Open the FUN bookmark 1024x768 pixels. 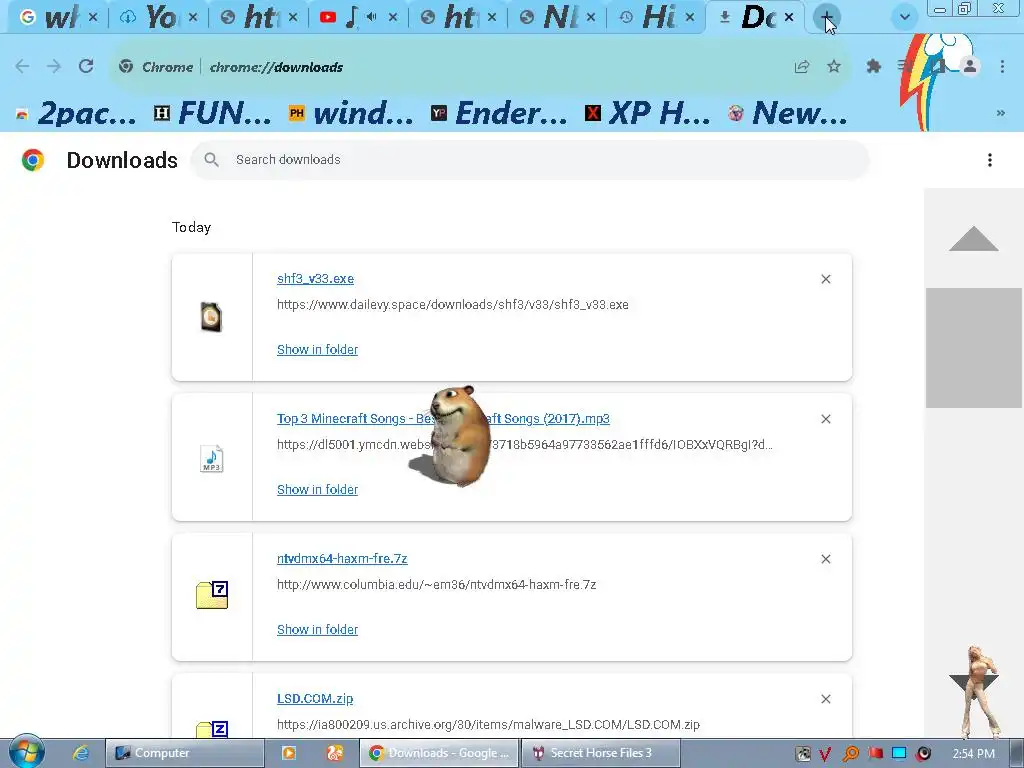(213, 113)
